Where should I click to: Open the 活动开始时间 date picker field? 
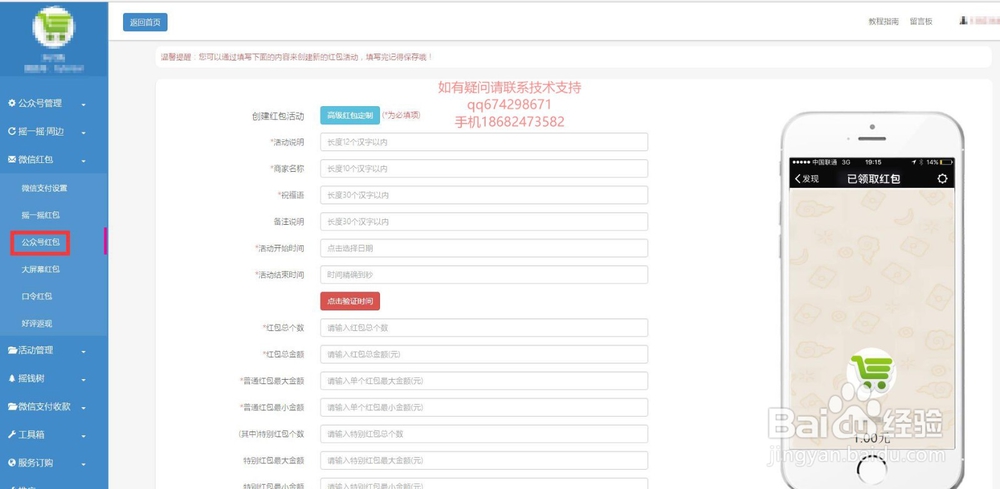[483, 248]
